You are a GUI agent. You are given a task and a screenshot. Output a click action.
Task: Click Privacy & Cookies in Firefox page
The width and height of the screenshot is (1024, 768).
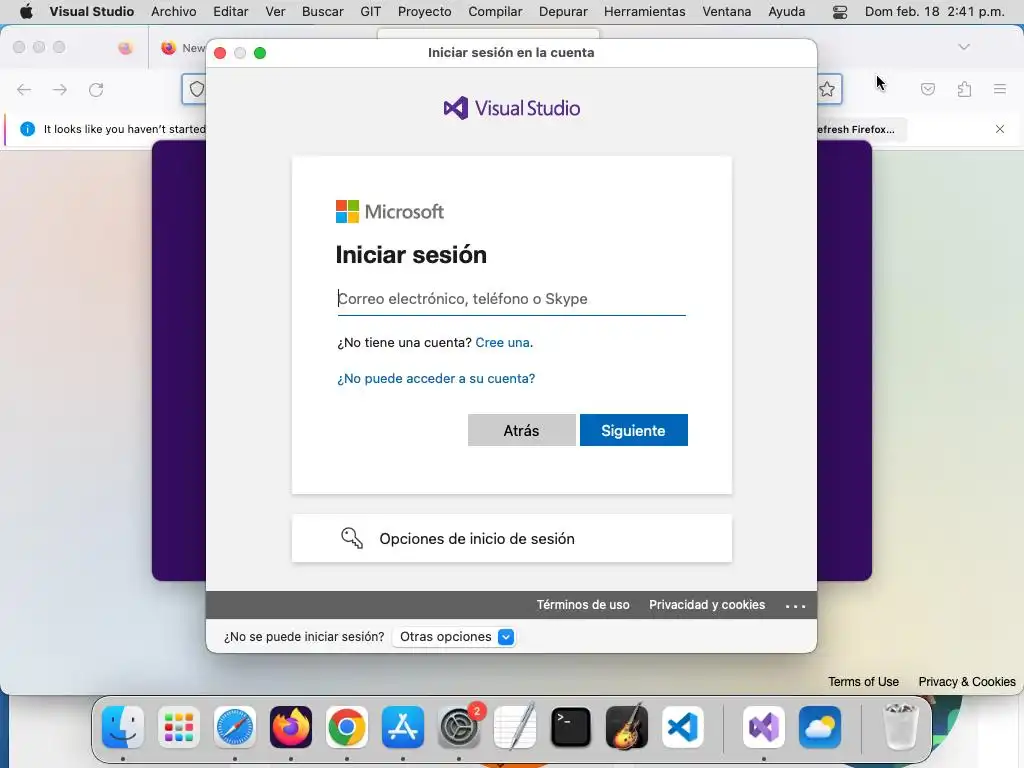[967, 682]
